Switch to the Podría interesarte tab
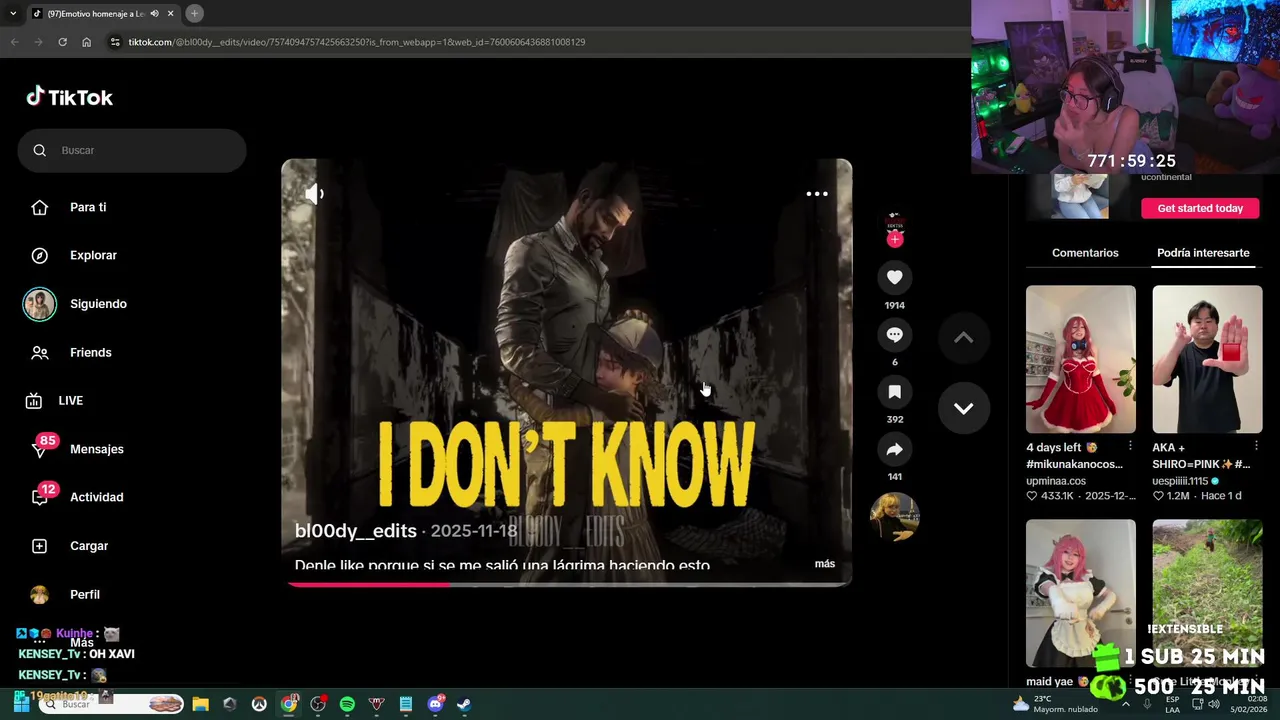This screenshot has height=720, width=1280. coord(1203,253)
